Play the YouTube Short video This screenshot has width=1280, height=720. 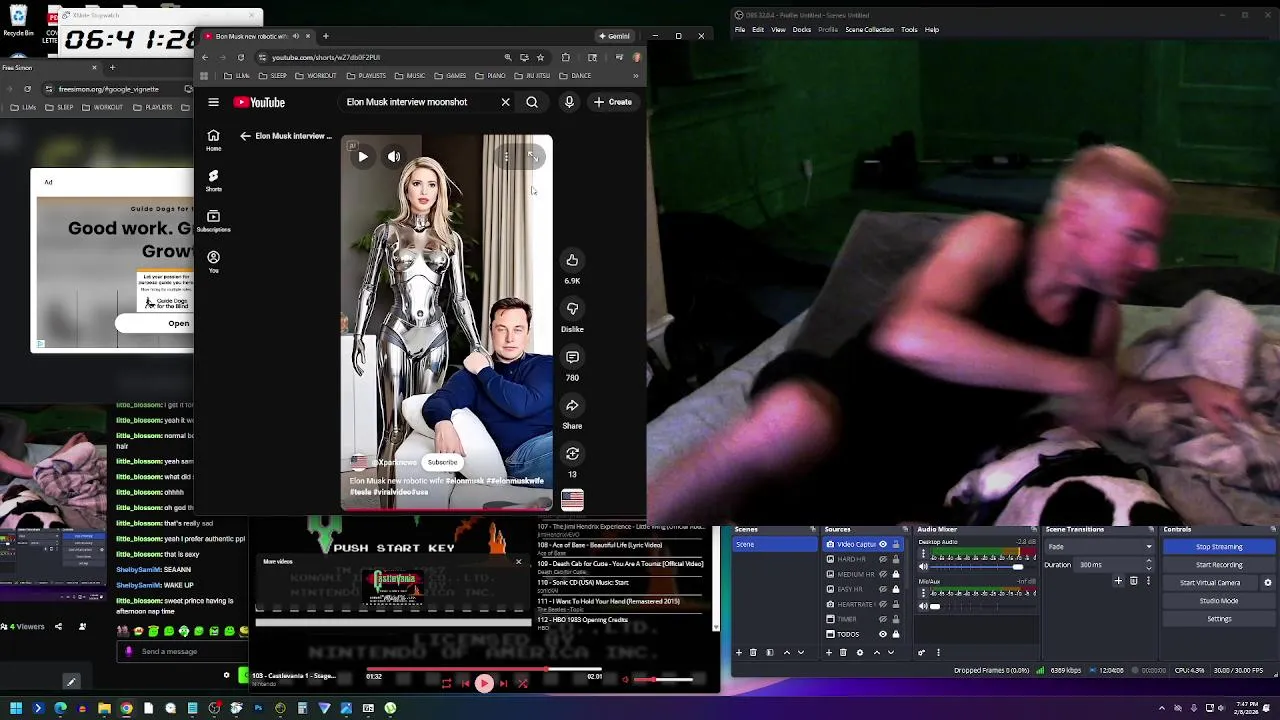click(x=363, y=157)
